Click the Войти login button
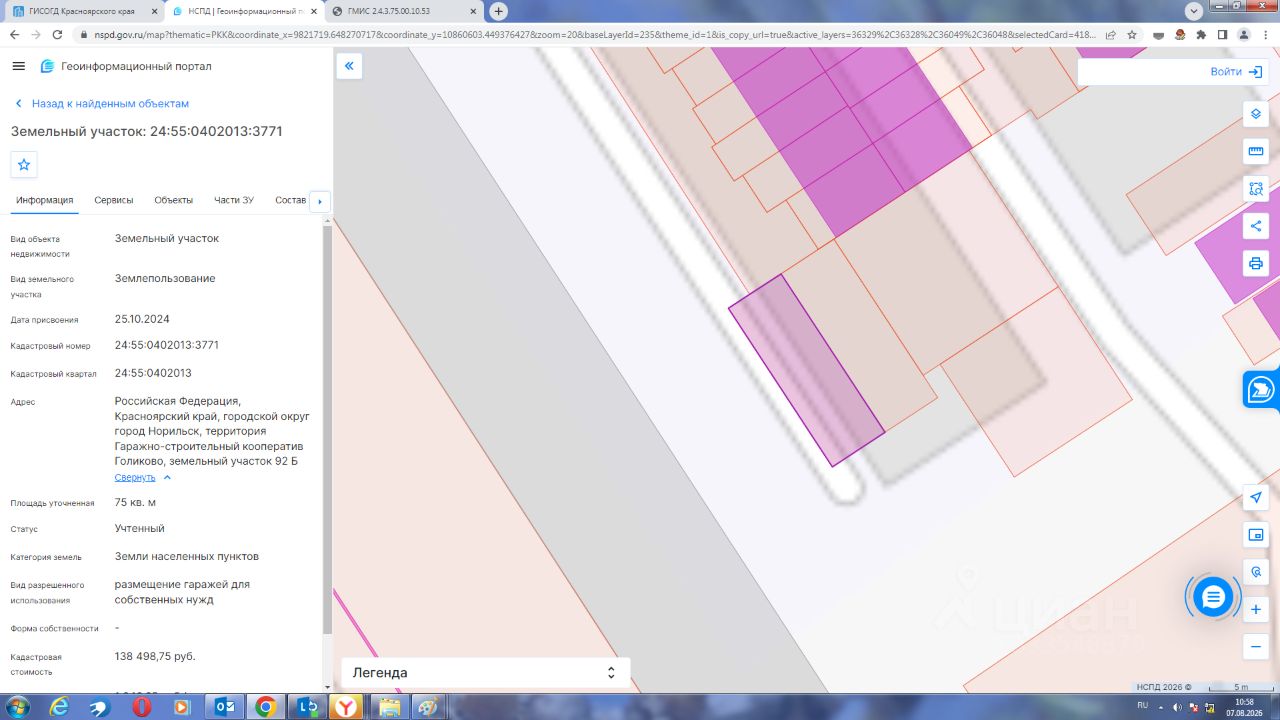The height and width of the screenshot is (720, 1280). (x=1236, y=72)
